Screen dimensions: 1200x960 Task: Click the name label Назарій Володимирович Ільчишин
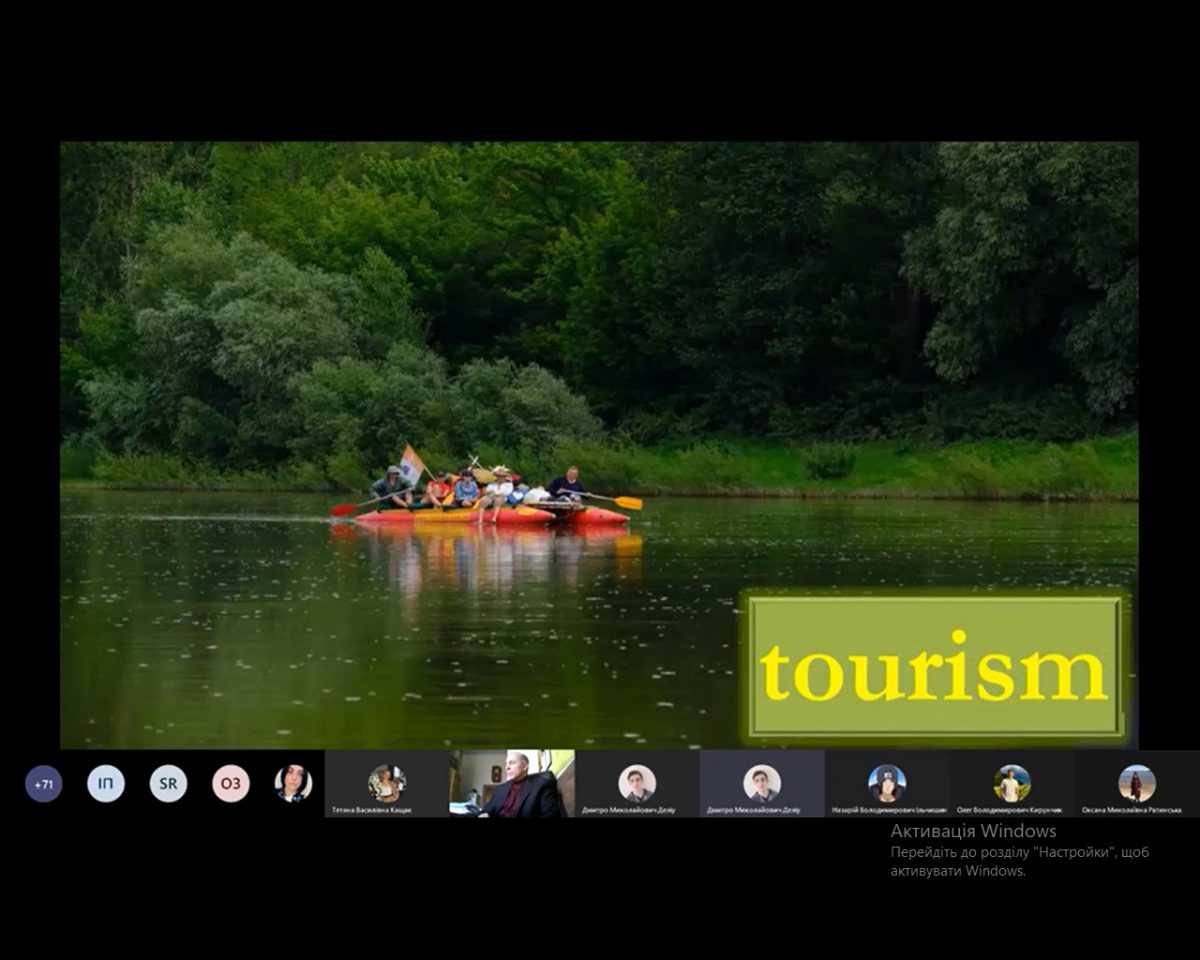point(888,810)
